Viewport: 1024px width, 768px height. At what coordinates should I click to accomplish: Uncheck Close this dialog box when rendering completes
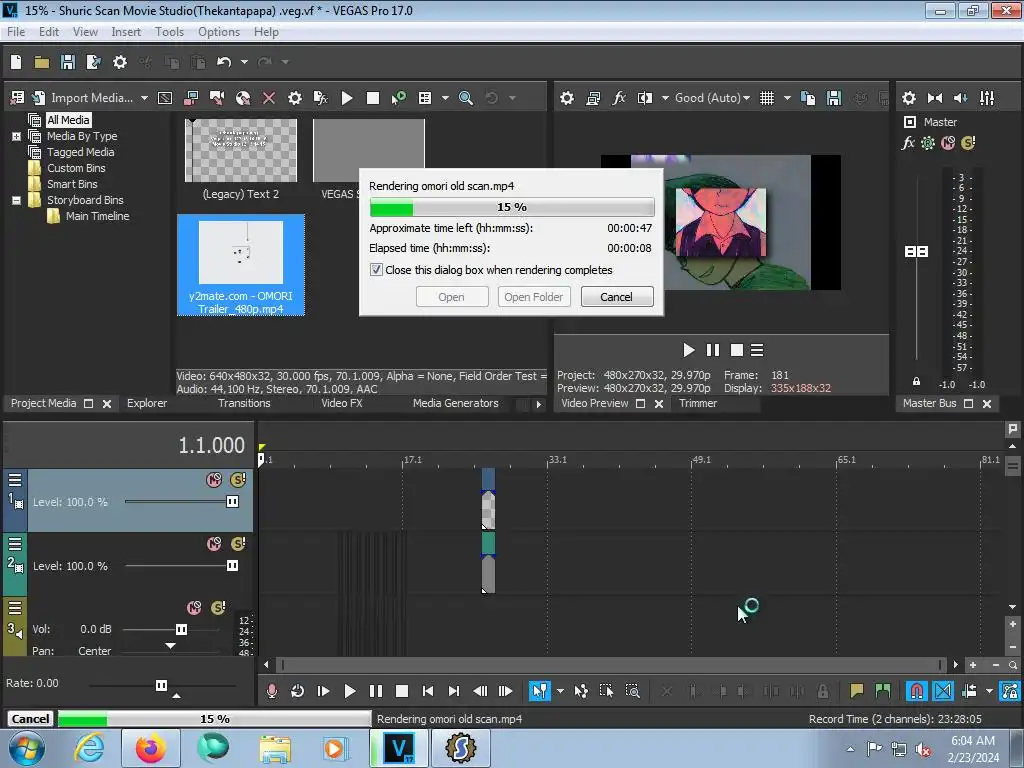coord(376,270)
